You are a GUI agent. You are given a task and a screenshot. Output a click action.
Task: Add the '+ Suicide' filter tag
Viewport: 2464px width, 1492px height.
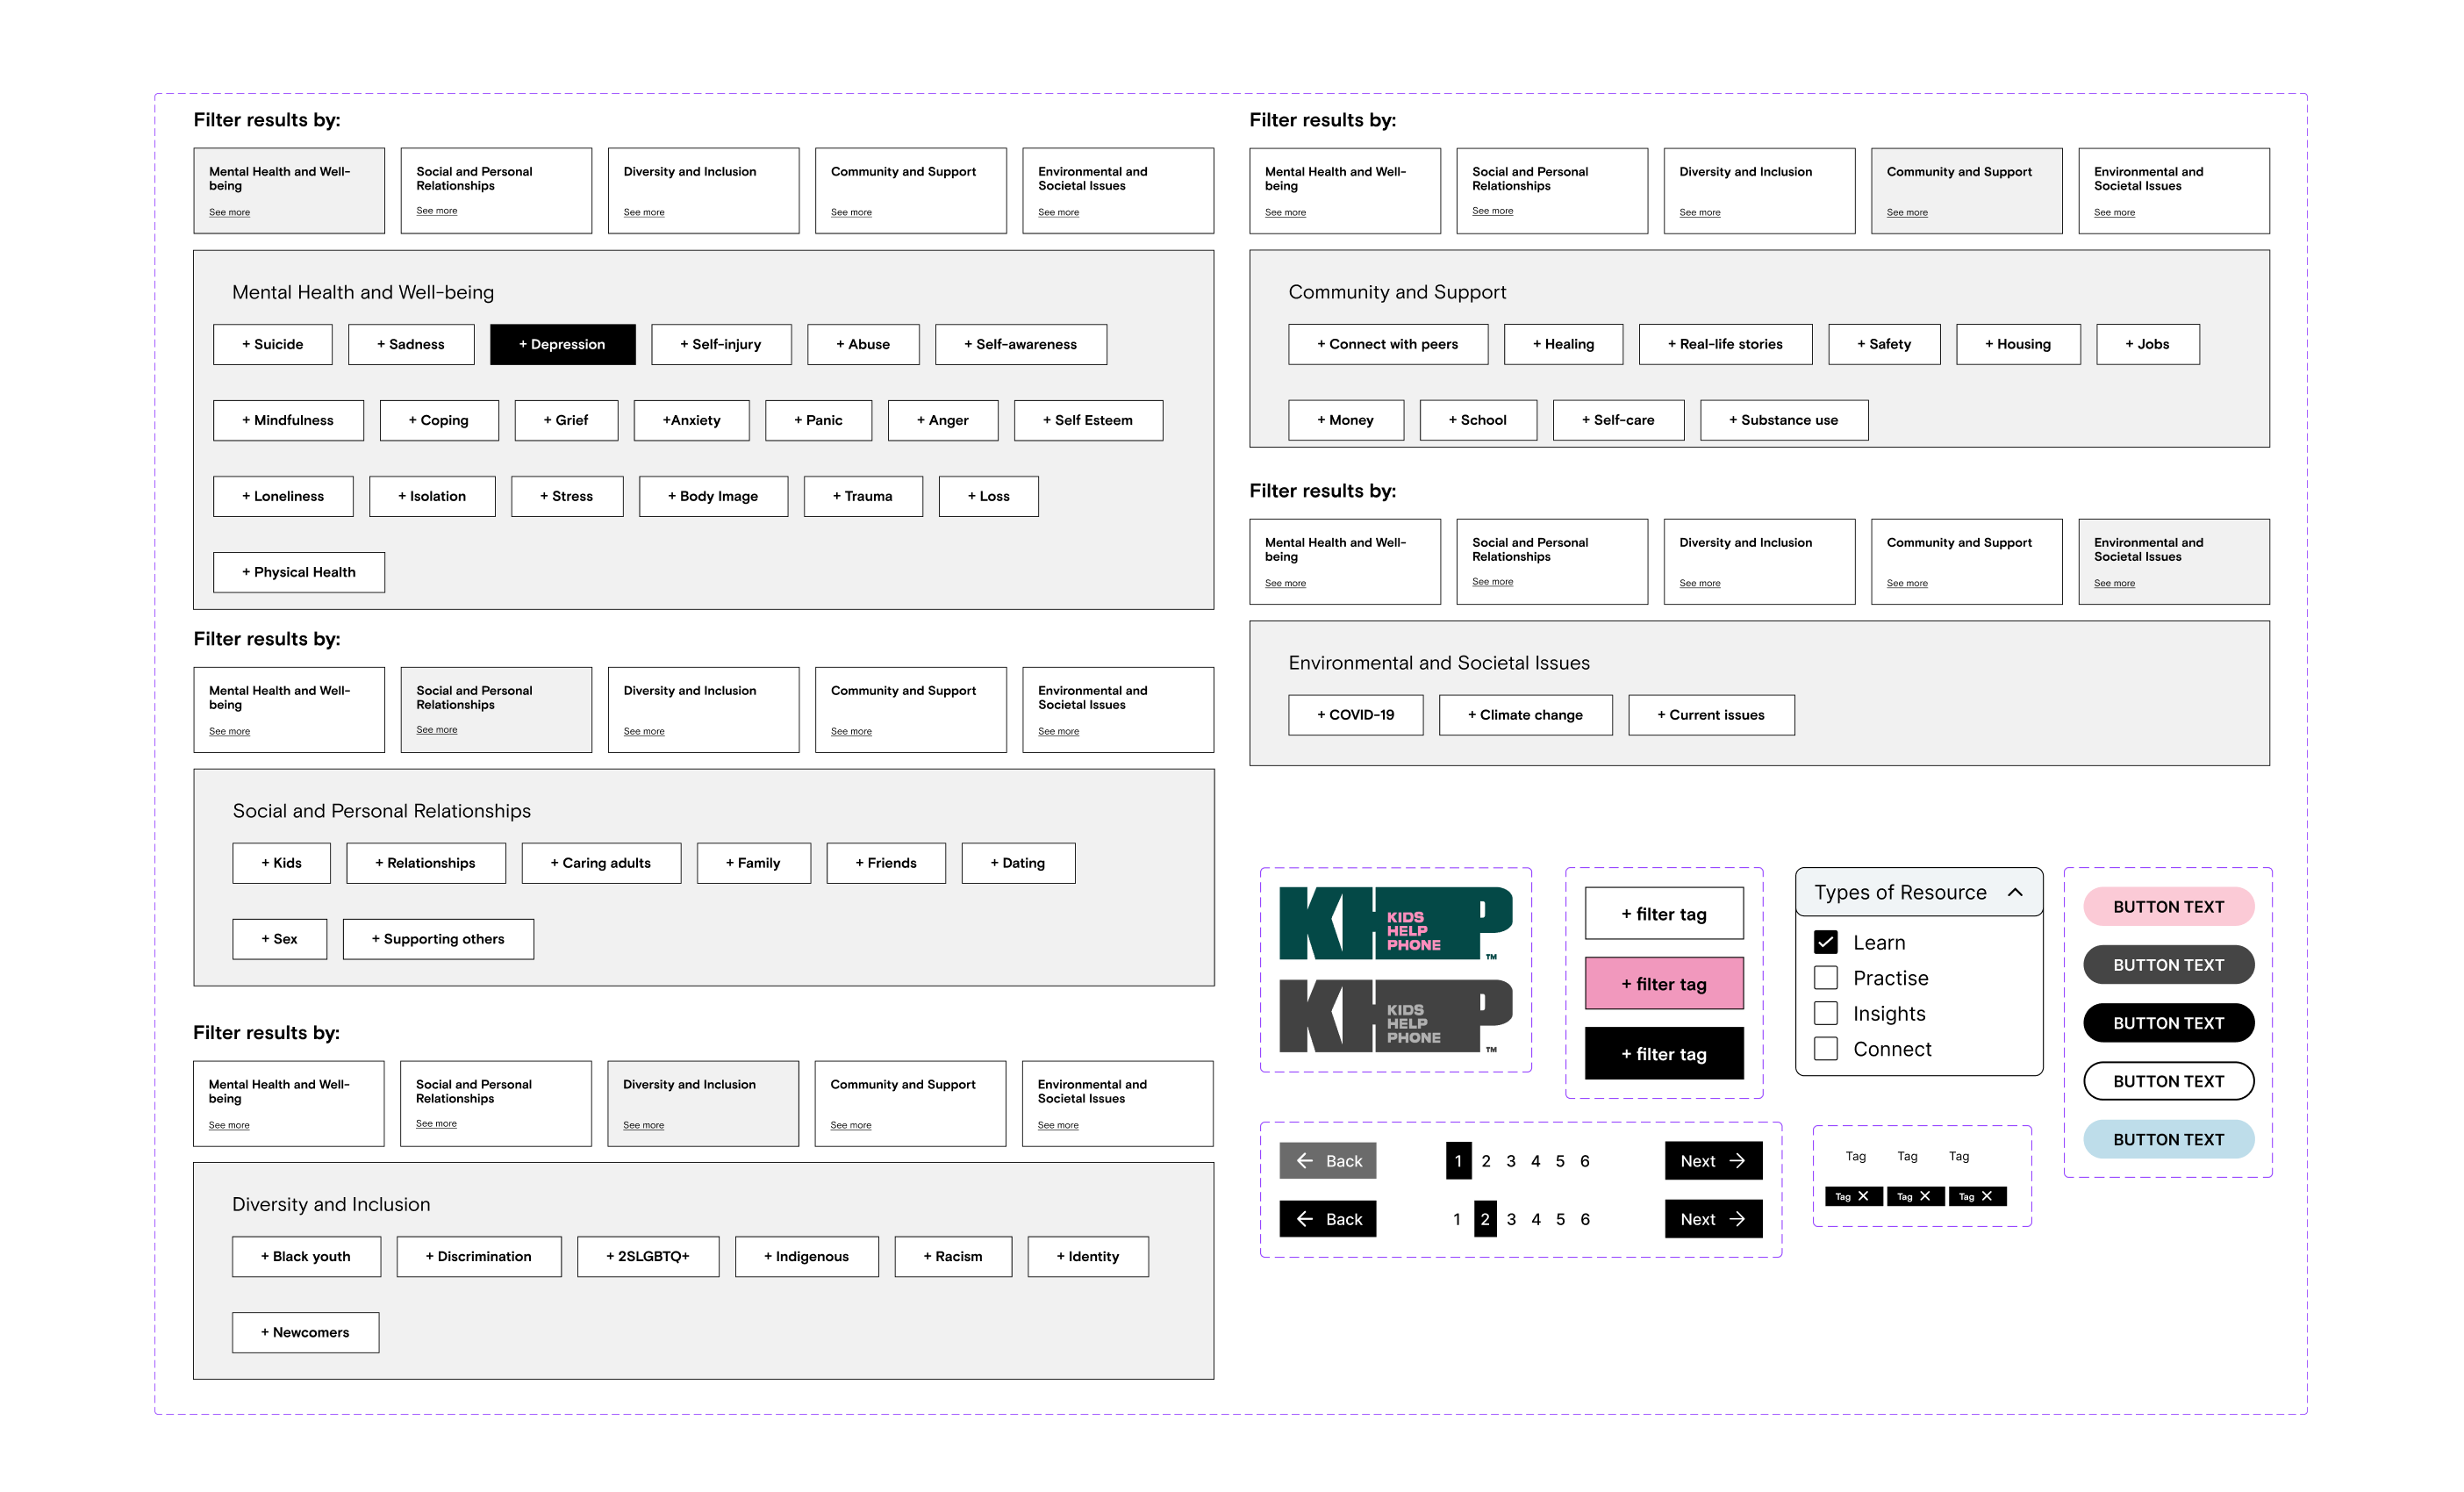click(272, 344)
